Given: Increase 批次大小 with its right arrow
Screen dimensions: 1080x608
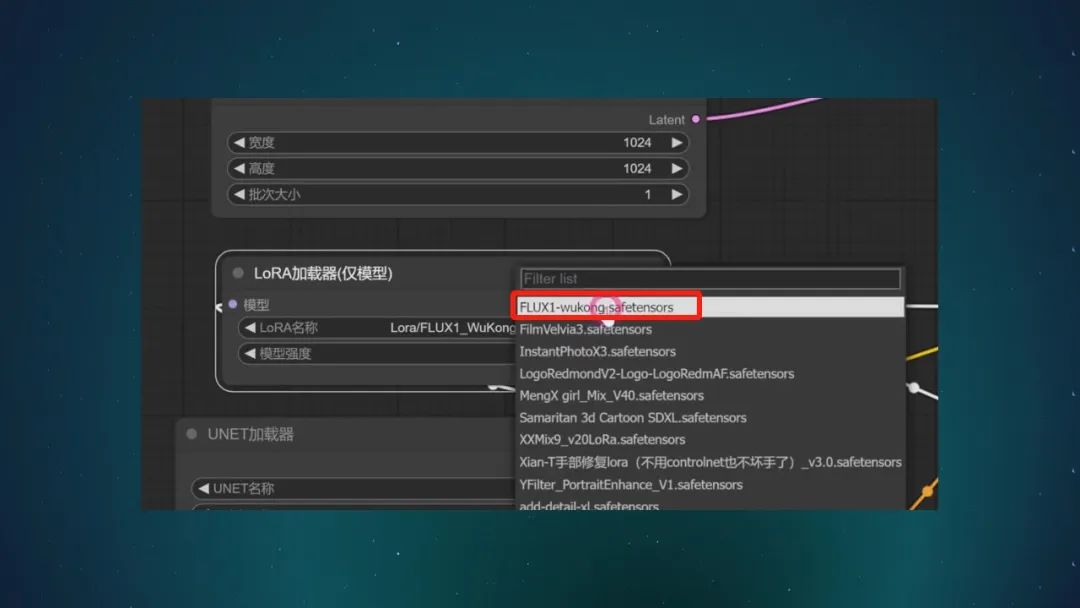Looking at the screenshot, I should tap(677, 195).
